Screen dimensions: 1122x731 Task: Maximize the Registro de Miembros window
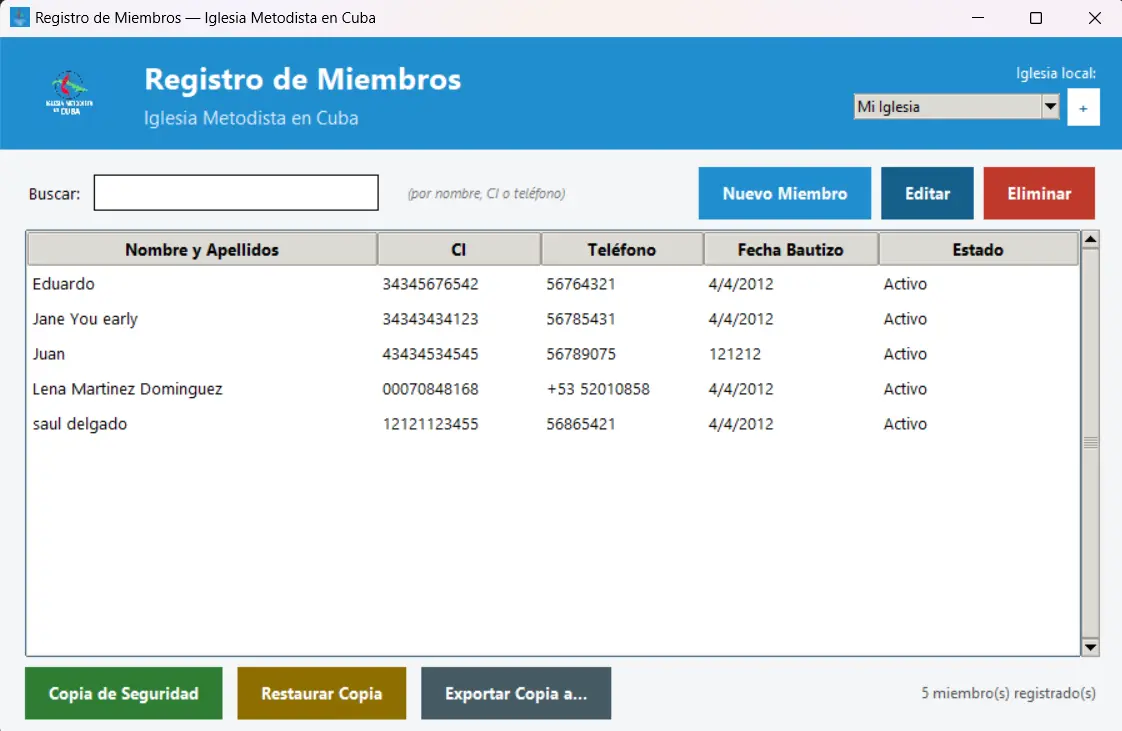(x=1035, y=18)
